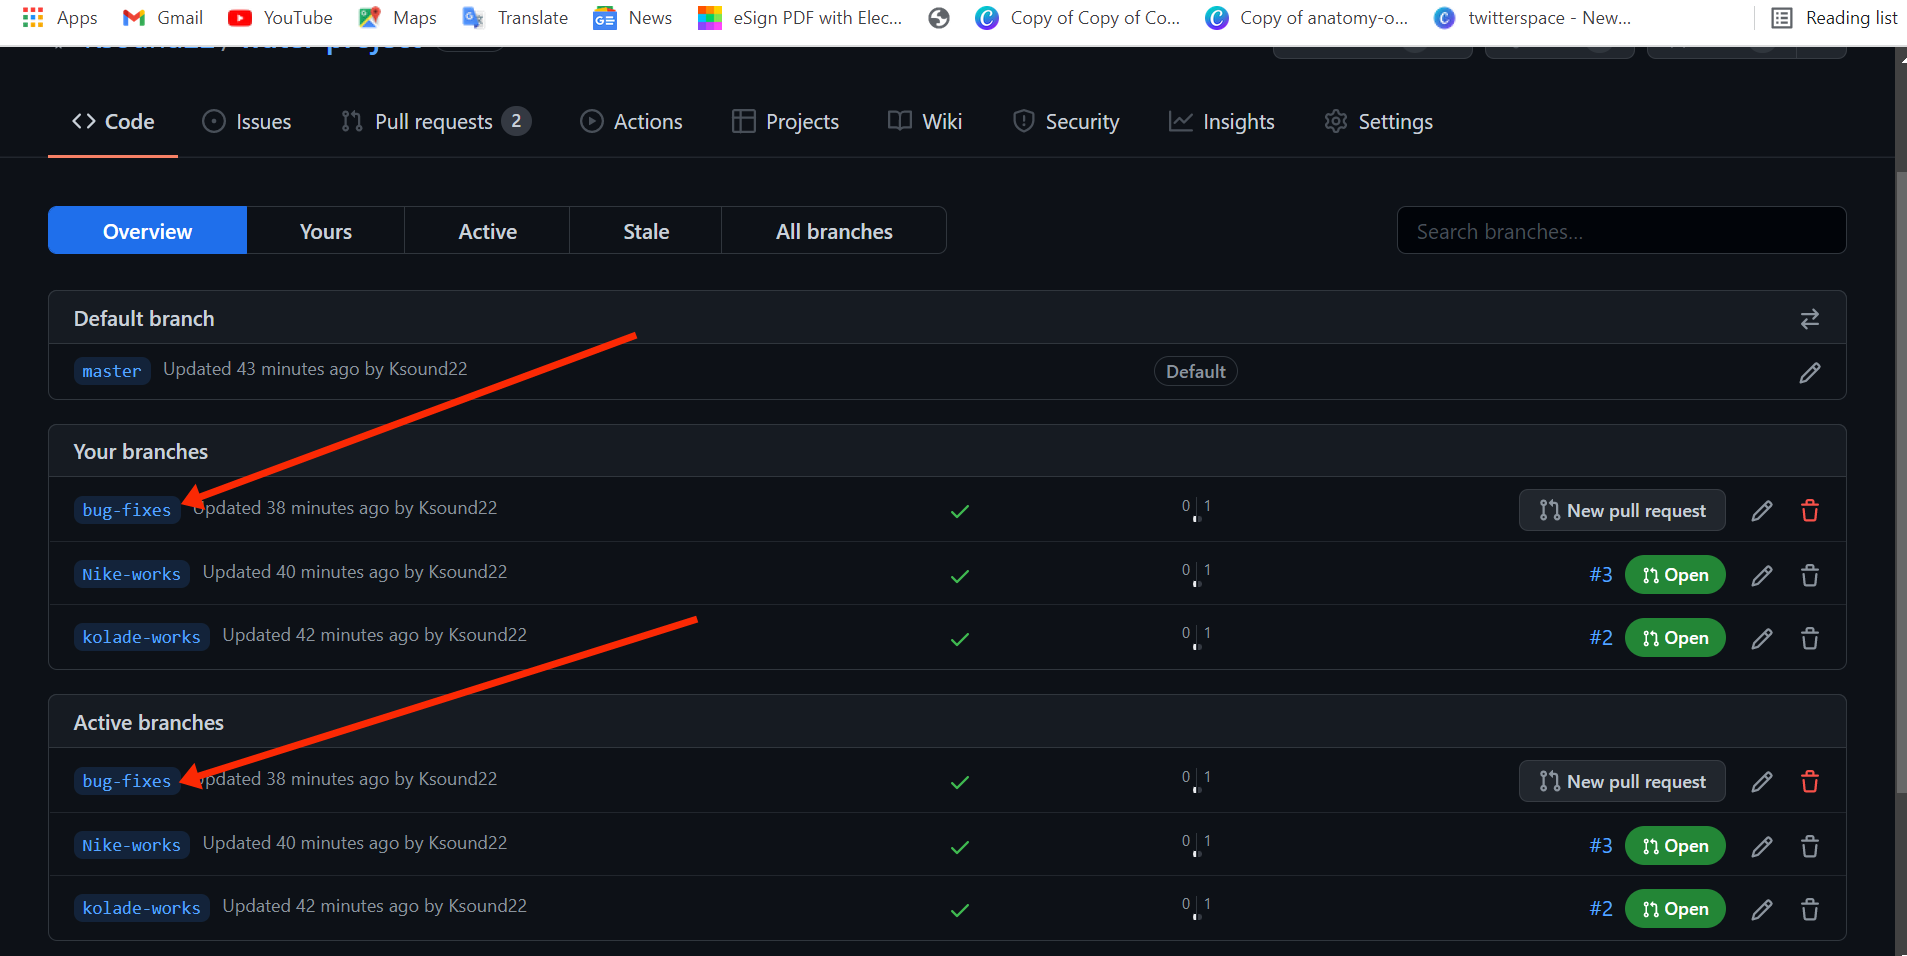Open the Actions tab
1907x956 pixels.
pyautogui.click(x=632, y=122)
